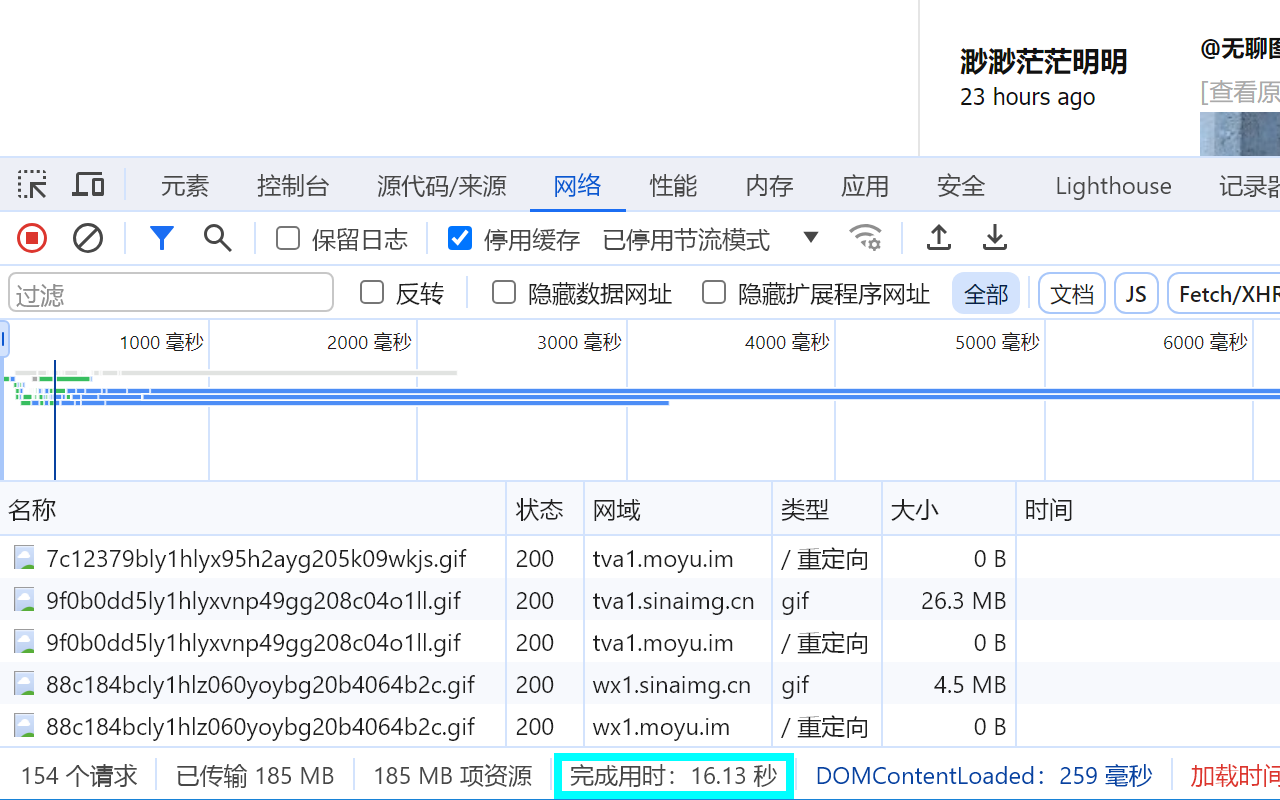Disable the 停用缓存 checkbox
1280x800 pixels.
pyautogui.click(x=459, y=238)
